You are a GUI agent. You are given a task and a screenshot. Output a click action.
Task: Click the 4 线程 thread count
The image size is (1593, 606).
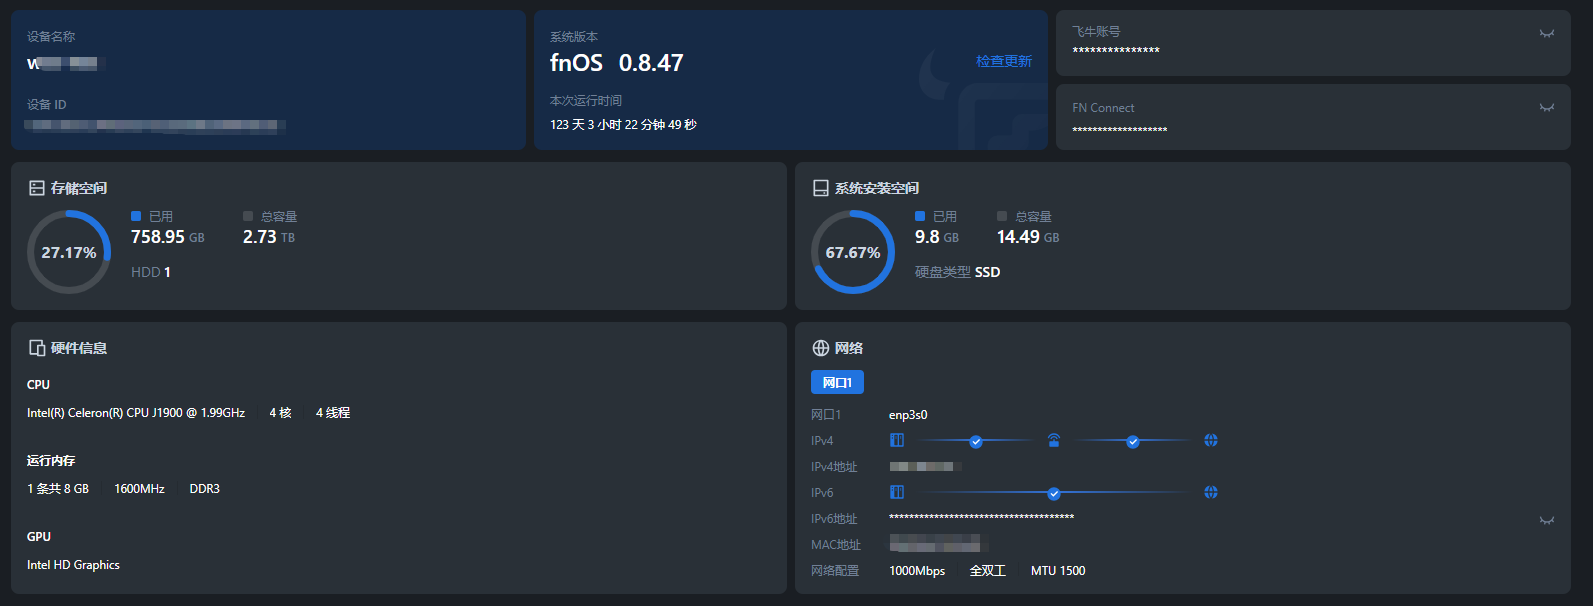click(333, 413)
